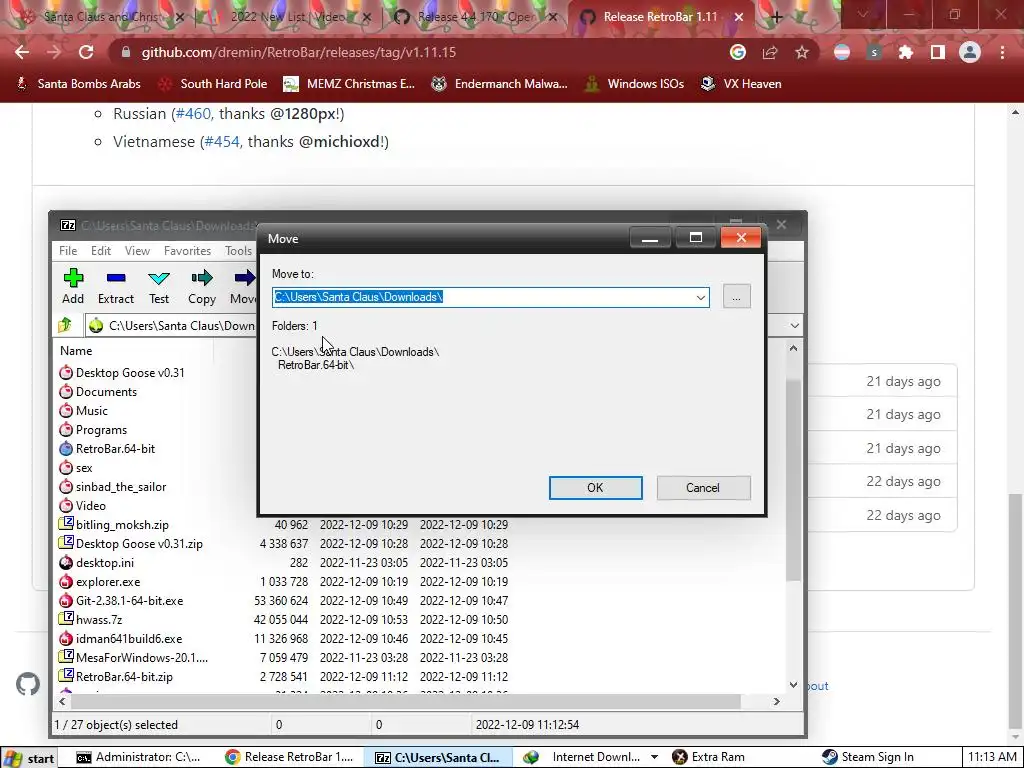This screenshot has width=1024, height=768.
Task: Open the VX Heaven bookmark
Action: pos(741,84)
